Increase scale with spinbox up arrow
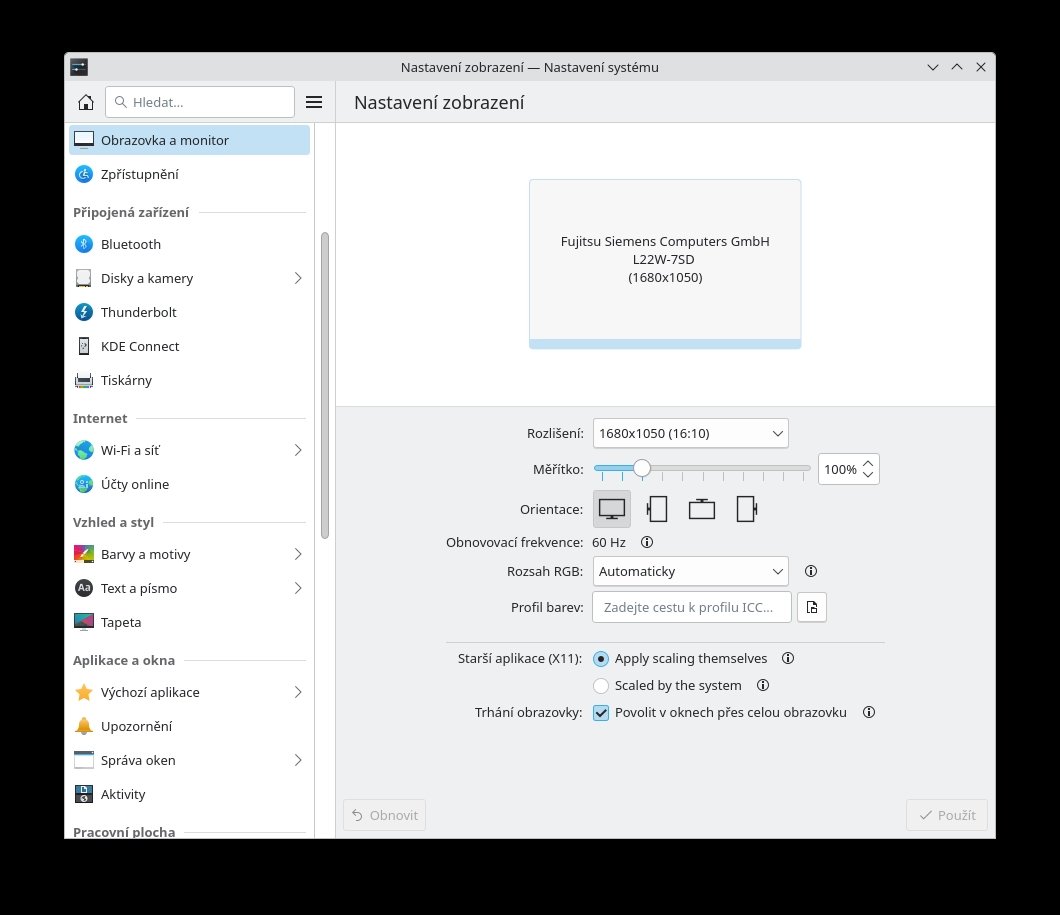This screenshot has height=915, width=1060. [x=868, y=464]
